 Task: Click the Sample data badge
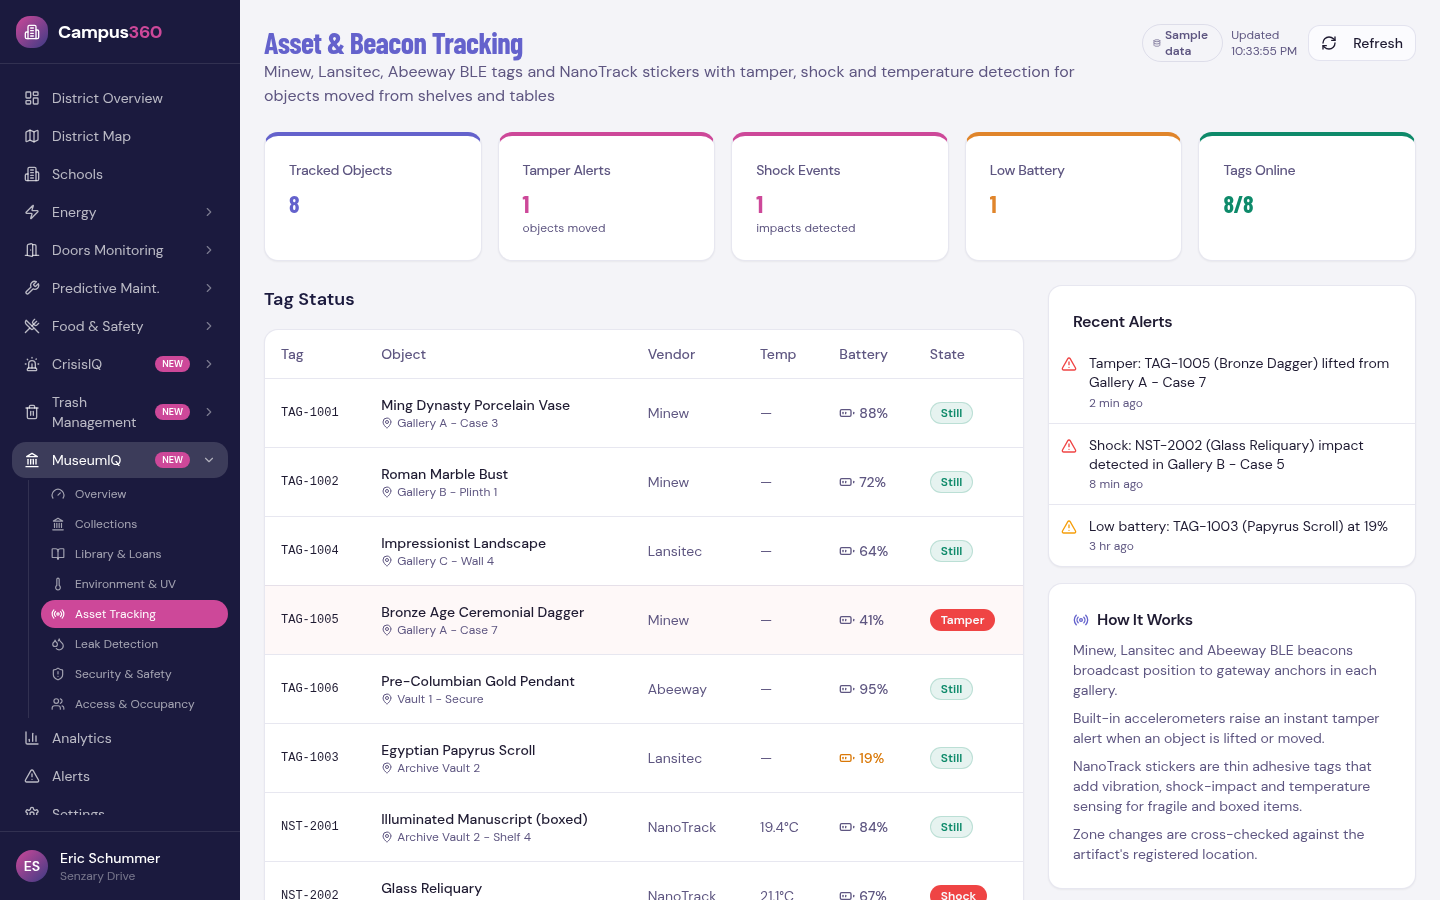[1182, 43]
